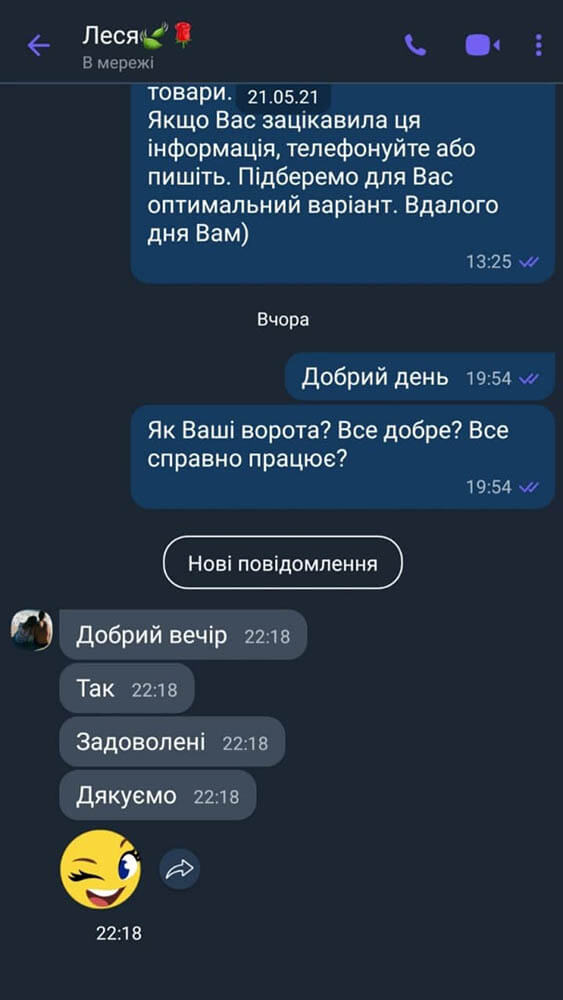Viewport: 563px width, 1000px height.
Task: Open the three-dot more options menu
Action: click(x=539, y=45)
